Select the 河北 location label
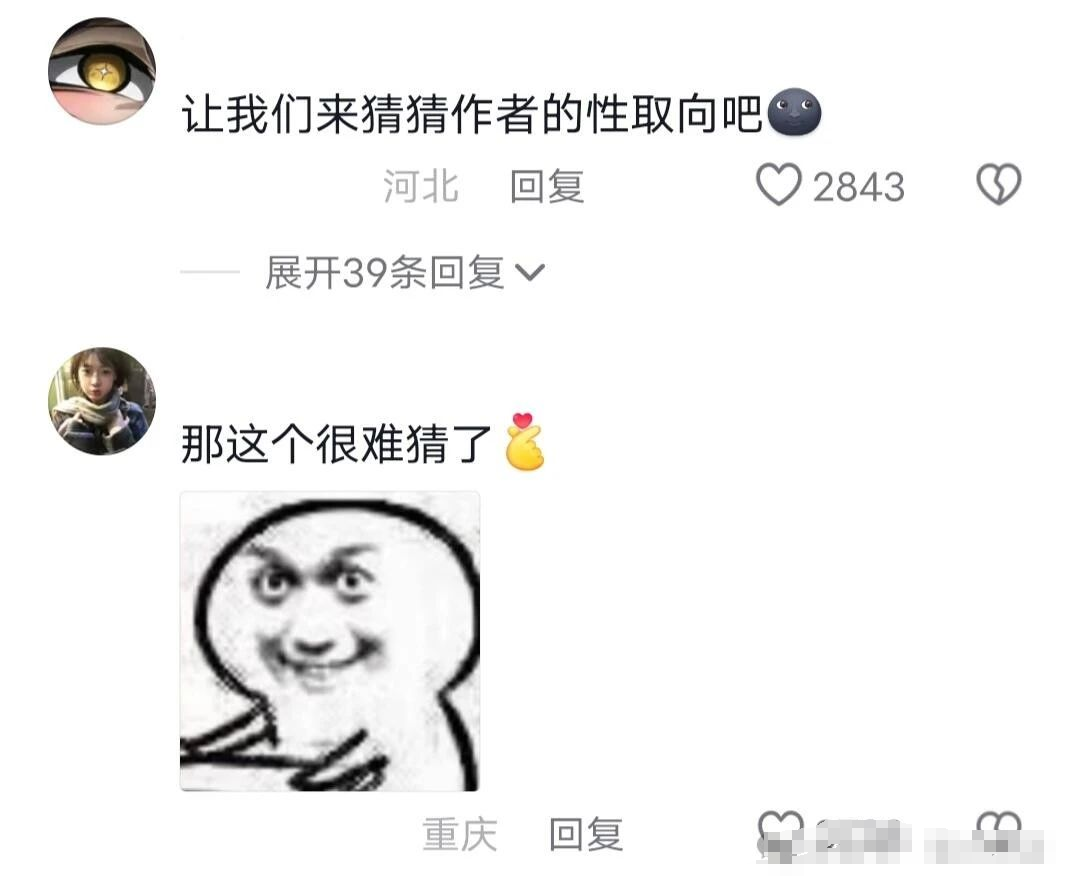The height and width of the screenshot is (892, 1080). (x=421, y=187)
